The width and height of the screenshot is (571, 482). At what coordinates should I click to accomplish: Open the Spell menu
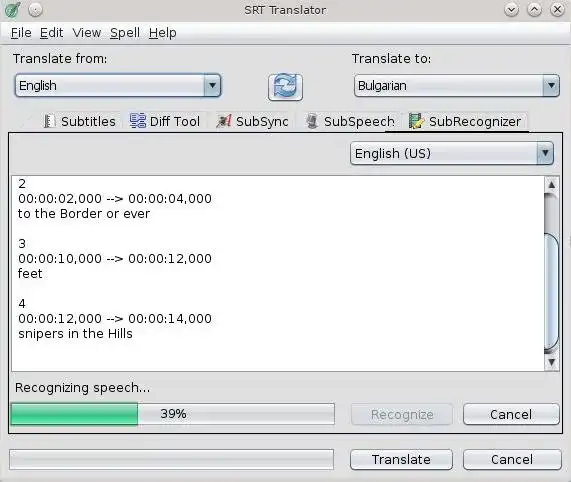[125, 33]
